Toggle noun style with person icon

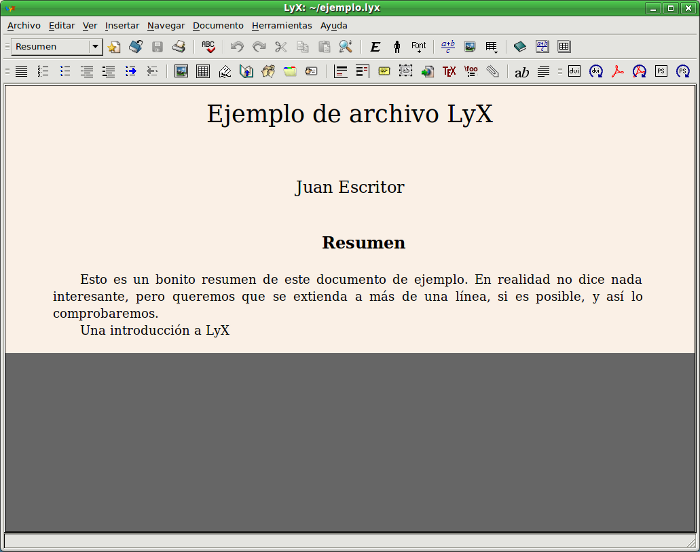point(397,46)
